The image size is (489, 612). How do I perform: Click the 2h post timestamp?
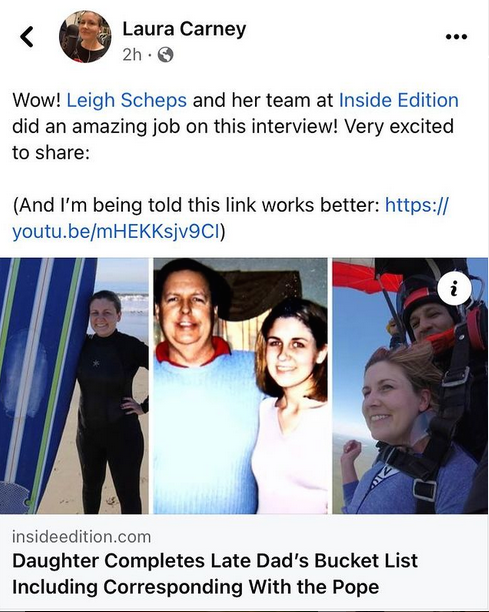tap(132, 55)
